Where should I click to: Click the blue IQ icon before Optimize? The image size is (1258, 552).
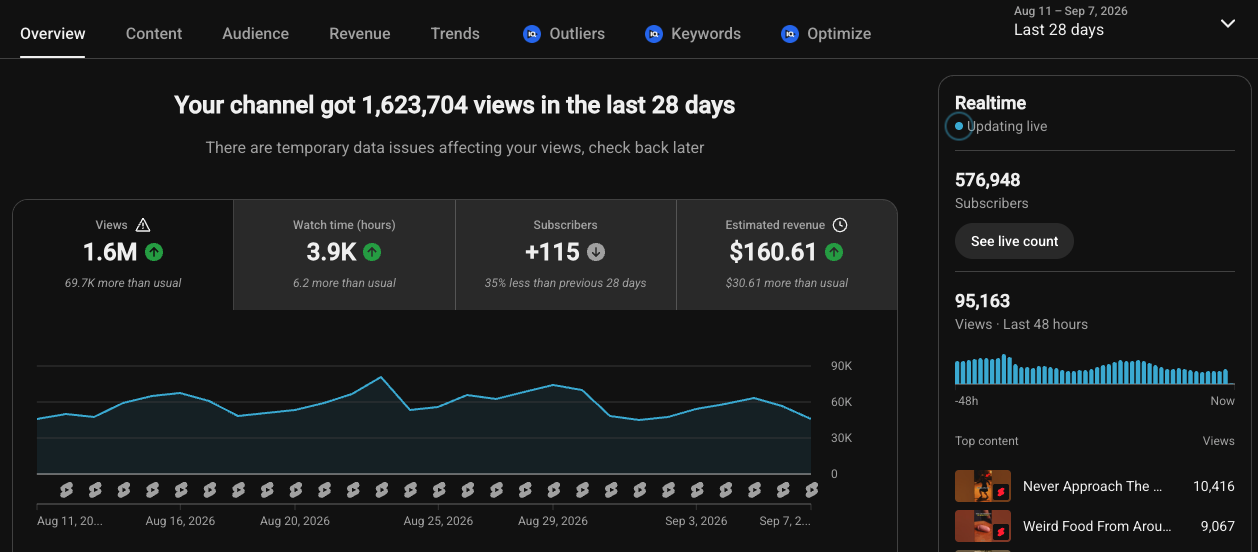click(790, 34)
